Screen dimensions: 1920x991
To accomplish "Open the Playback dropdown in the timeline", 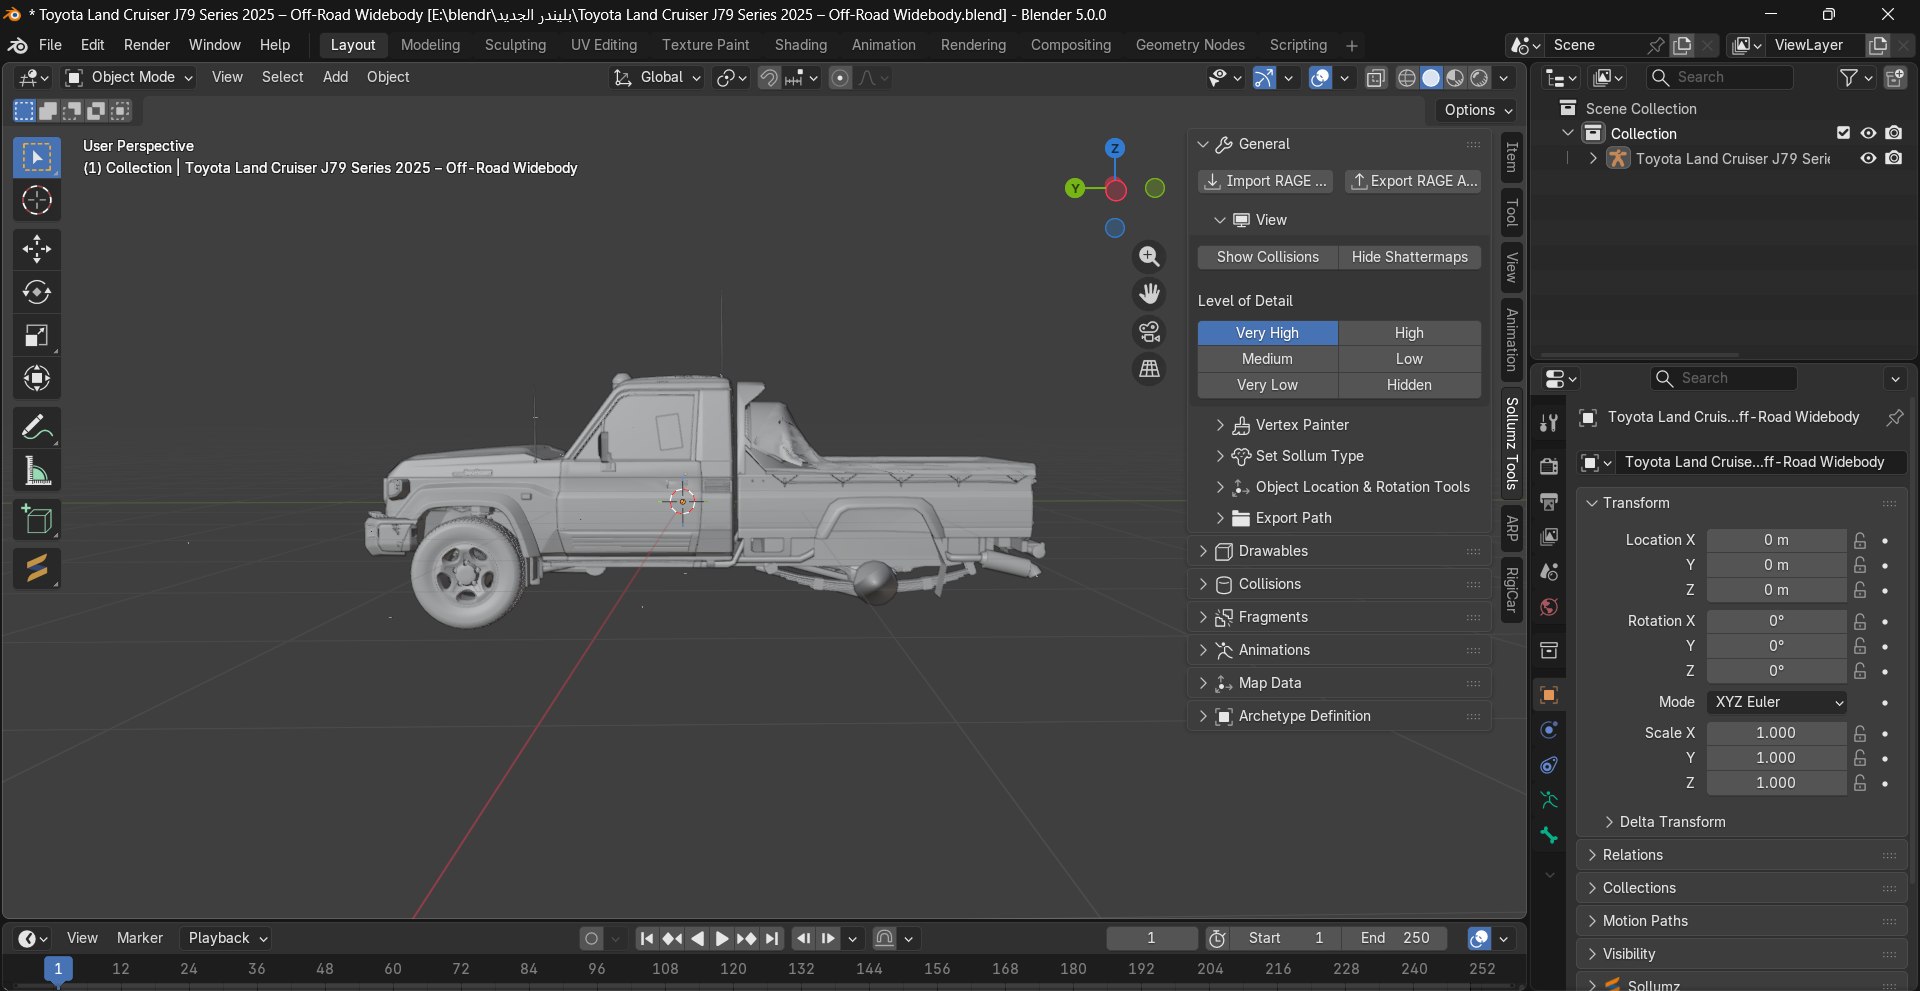I will tap(228, 938).
